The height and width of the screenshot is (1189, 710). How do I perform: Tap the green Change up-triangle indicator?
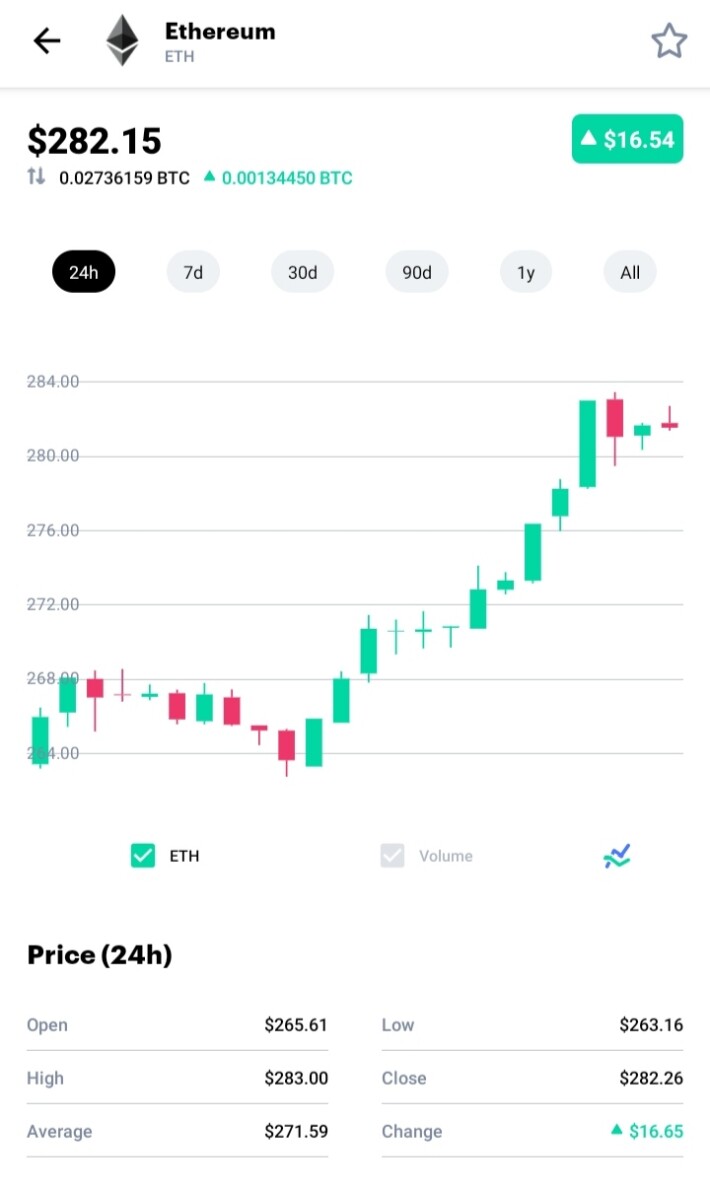(x=617, y=1130)
